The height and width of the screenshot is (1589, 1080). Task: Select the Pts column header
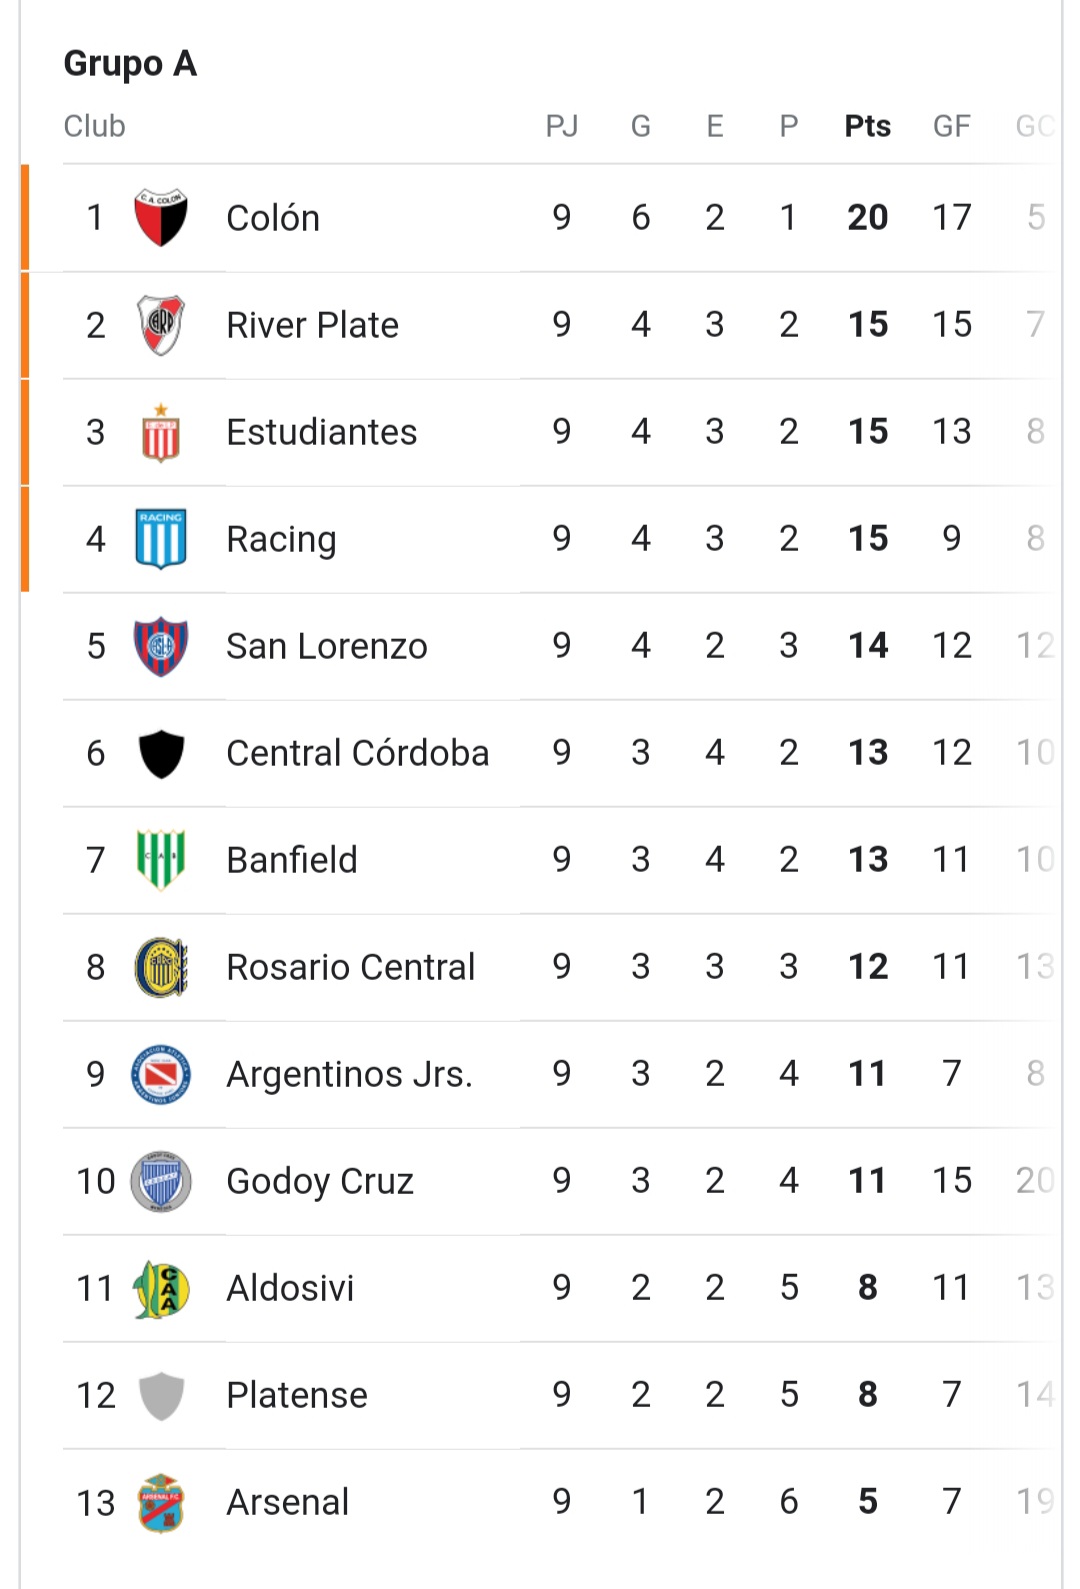(868, 126)
